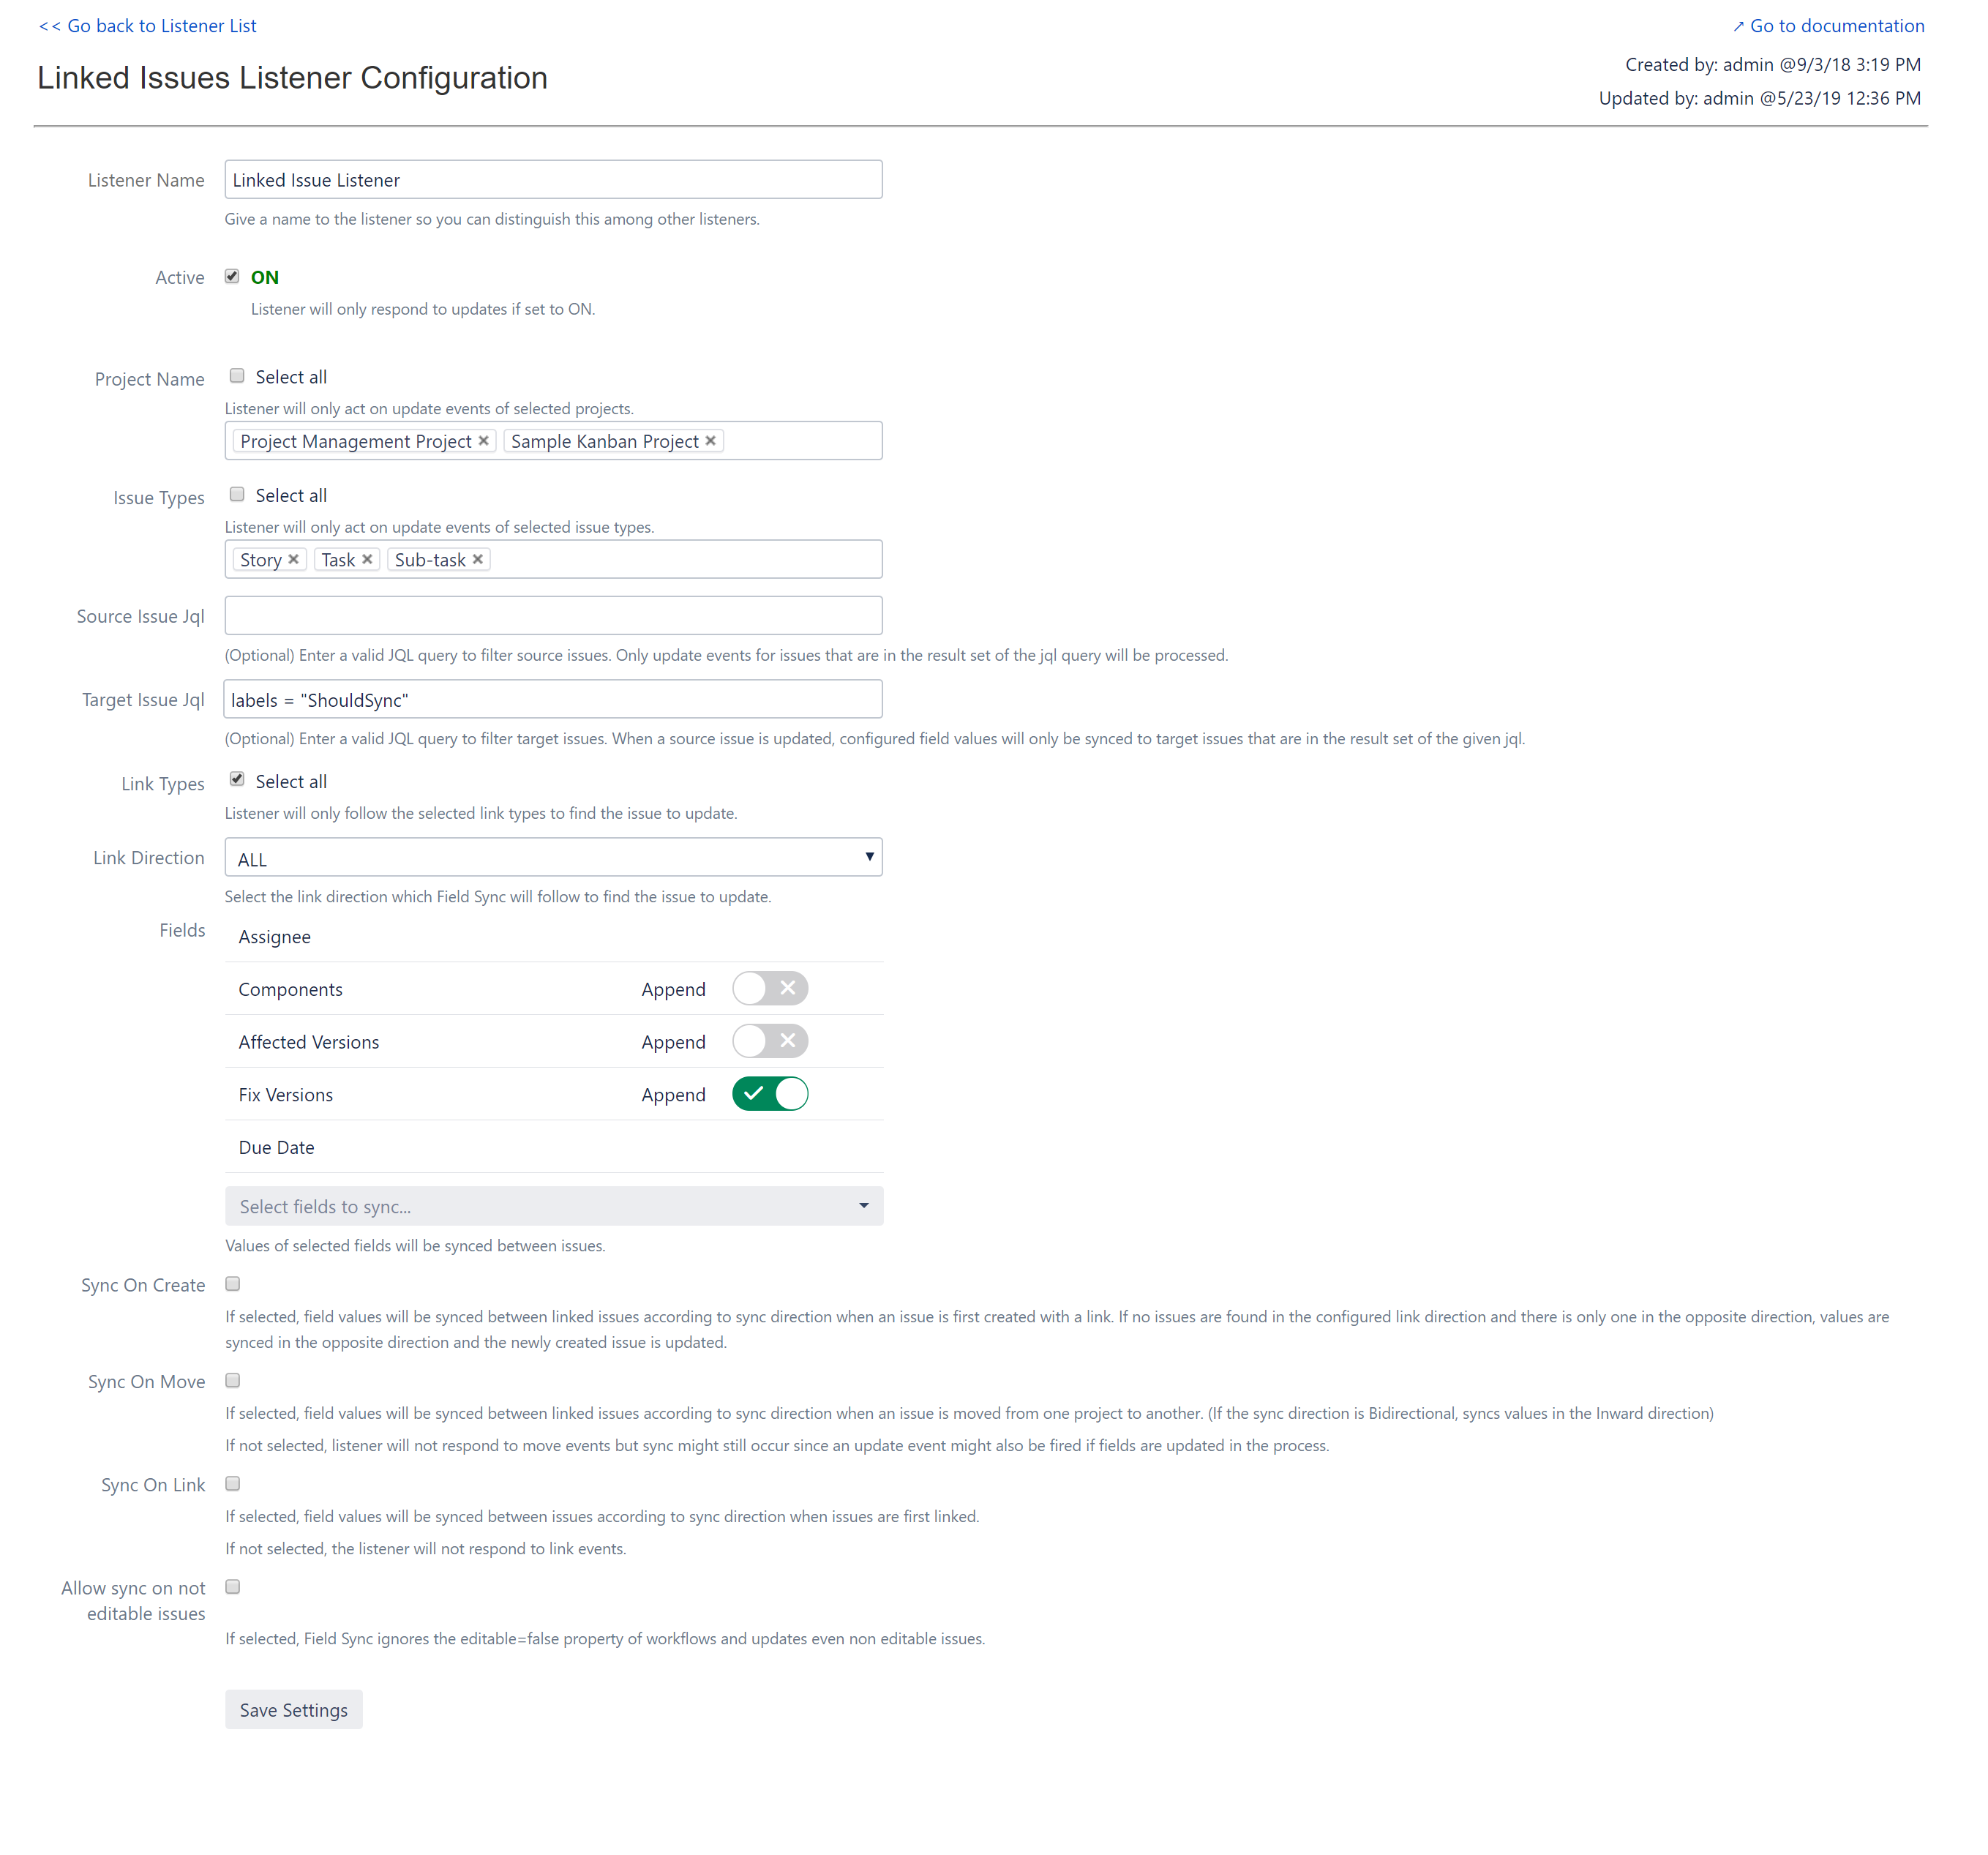
Task: Remove the Task issue type
Action: pos(367,559)
